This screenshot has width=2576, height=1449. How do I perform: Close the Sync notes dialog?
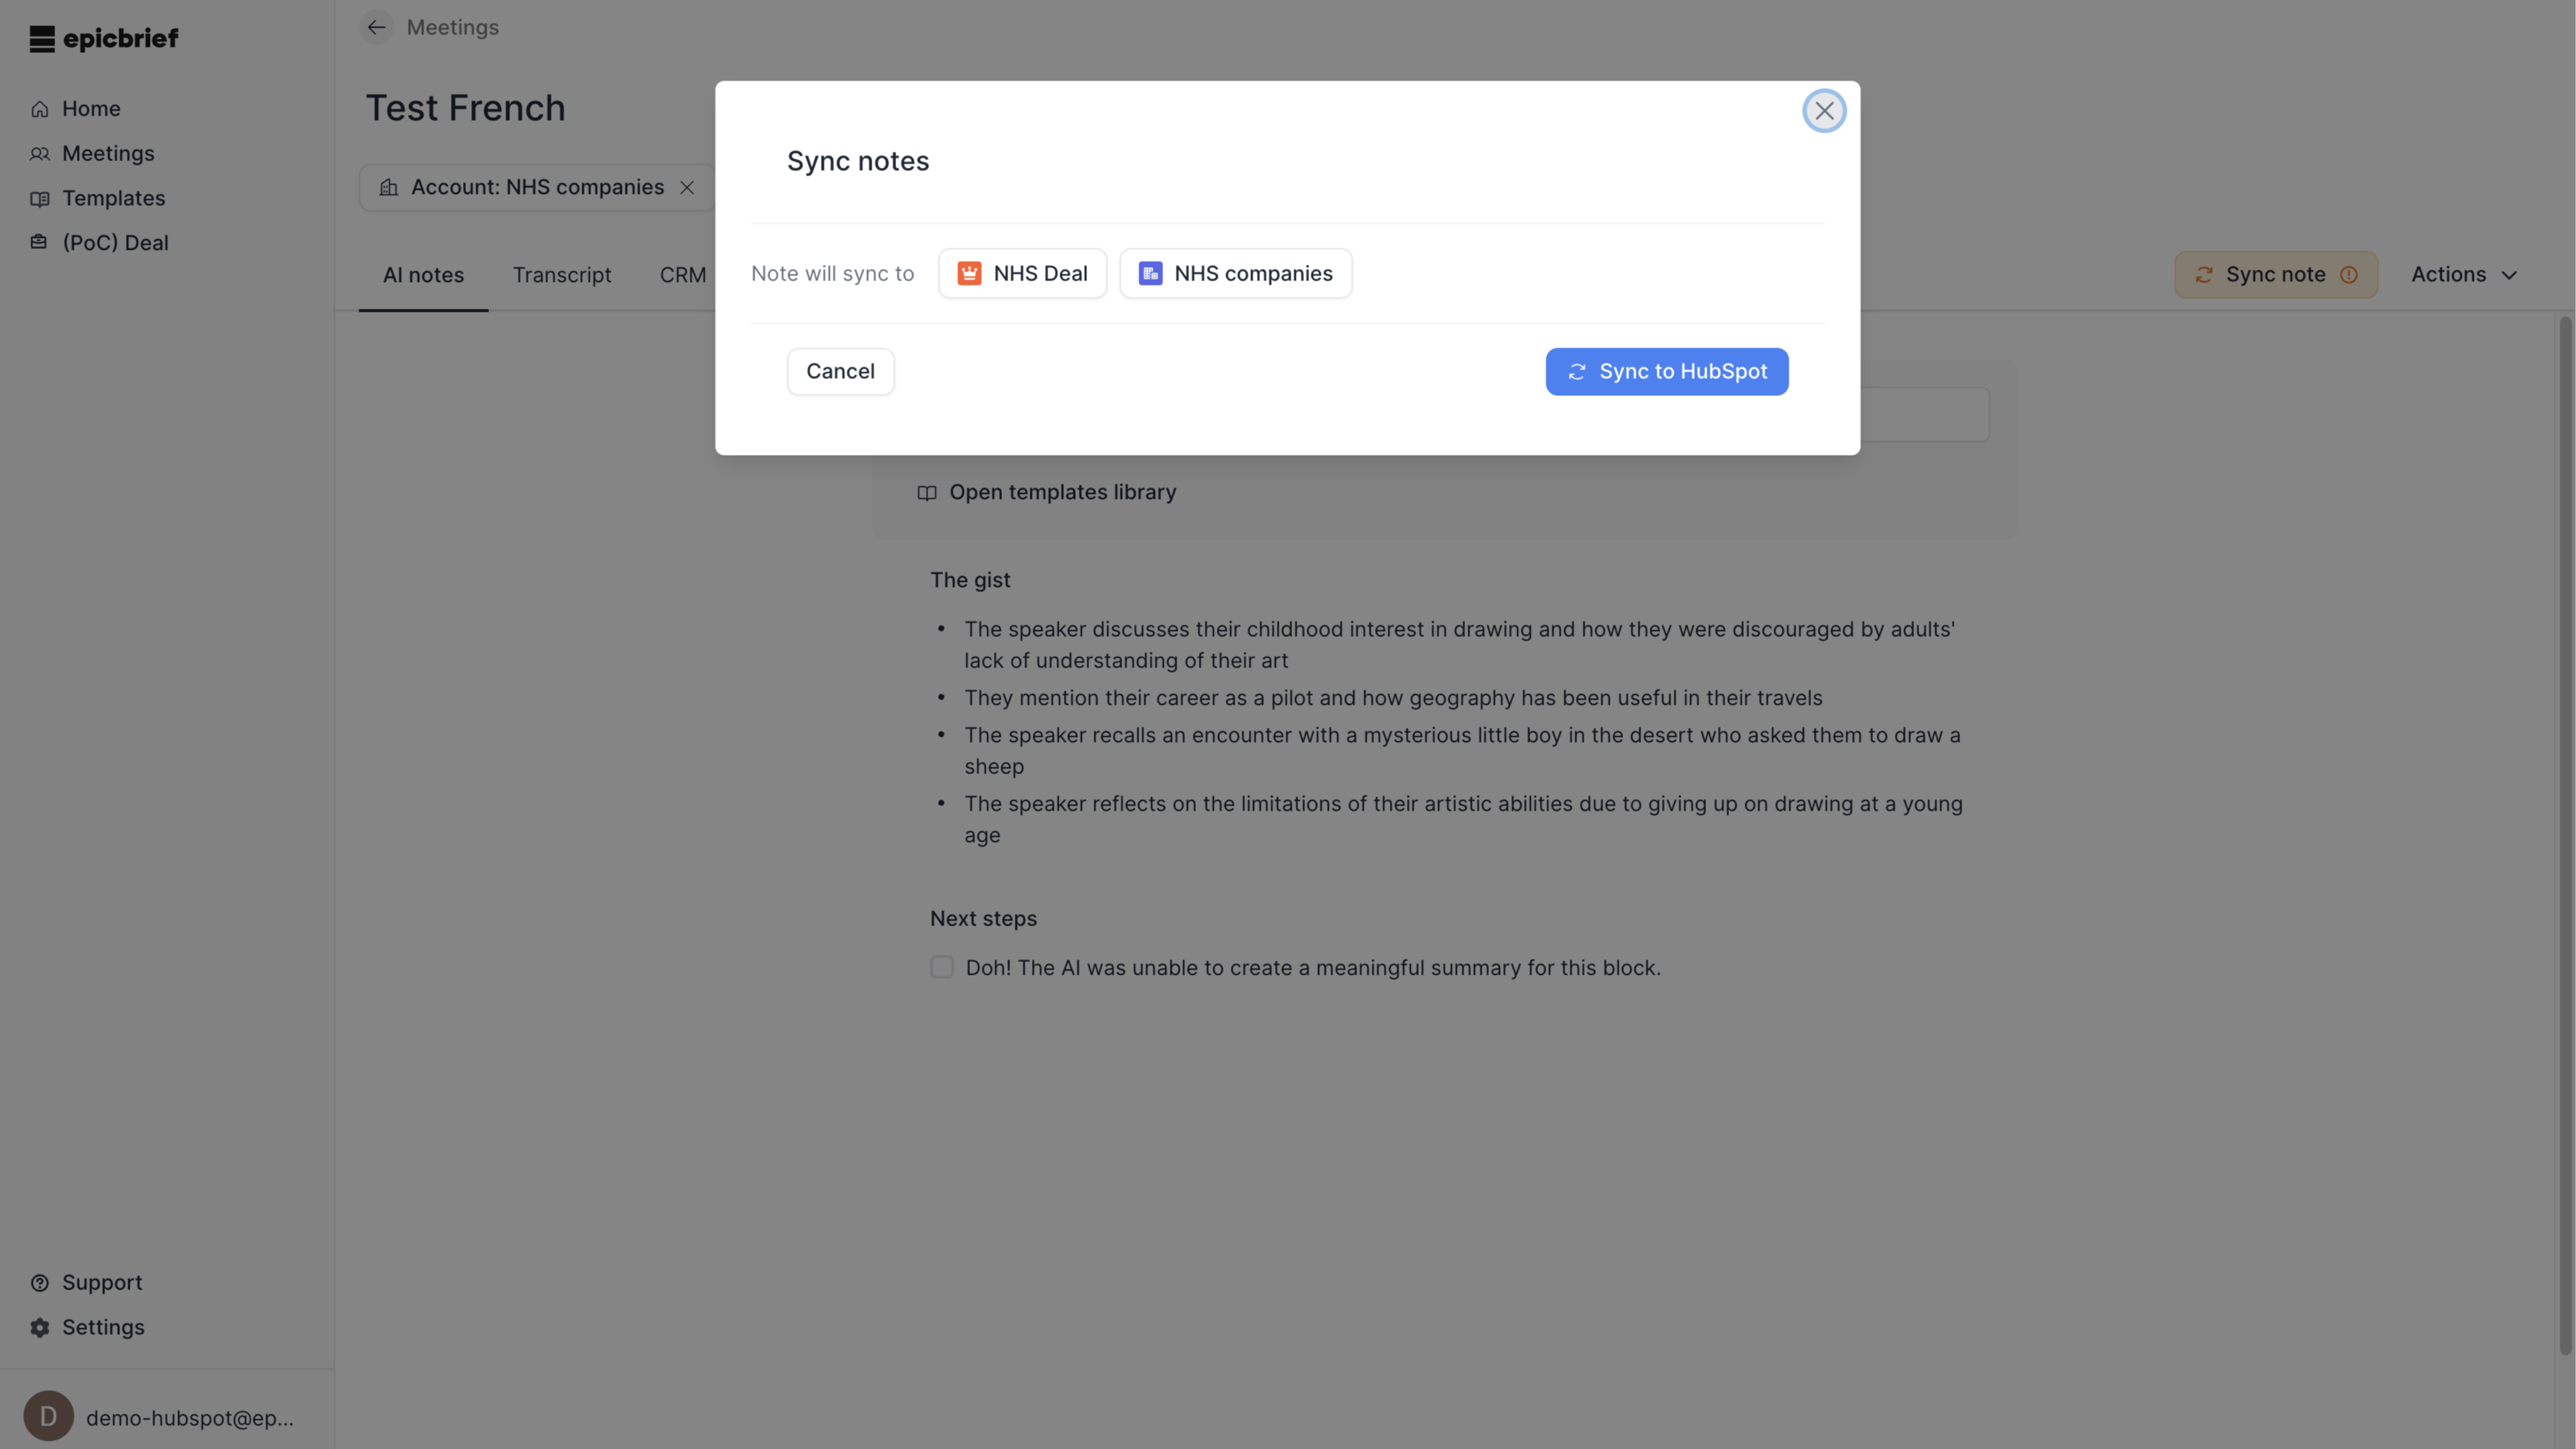tap(1823, 111)
